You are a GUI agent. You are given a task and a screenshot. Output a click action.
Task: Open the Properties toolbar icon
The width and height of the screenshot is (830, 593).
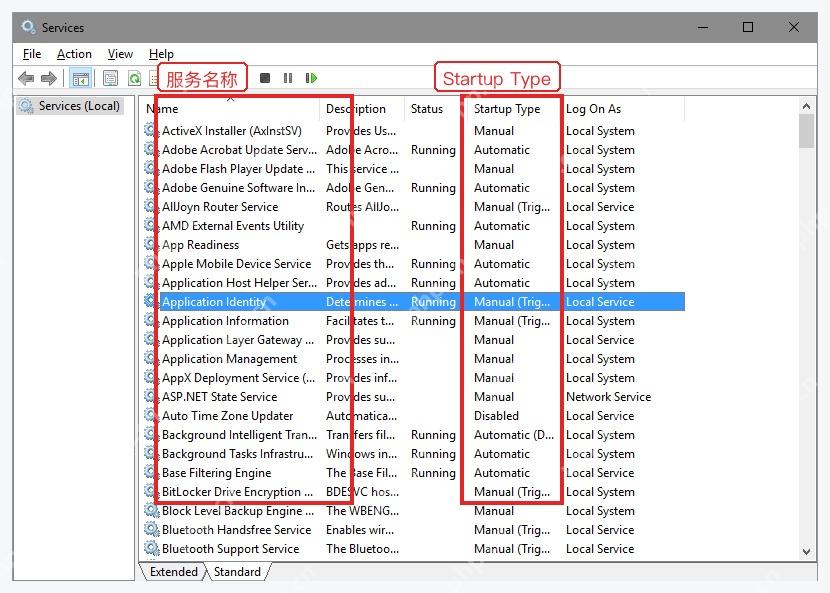pos(110,79)
